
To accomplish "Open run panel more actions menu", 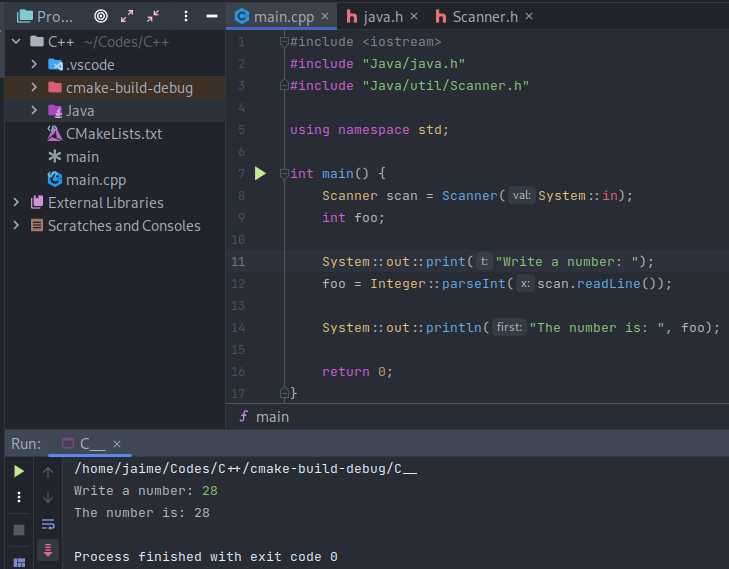I will coord(19,497).
